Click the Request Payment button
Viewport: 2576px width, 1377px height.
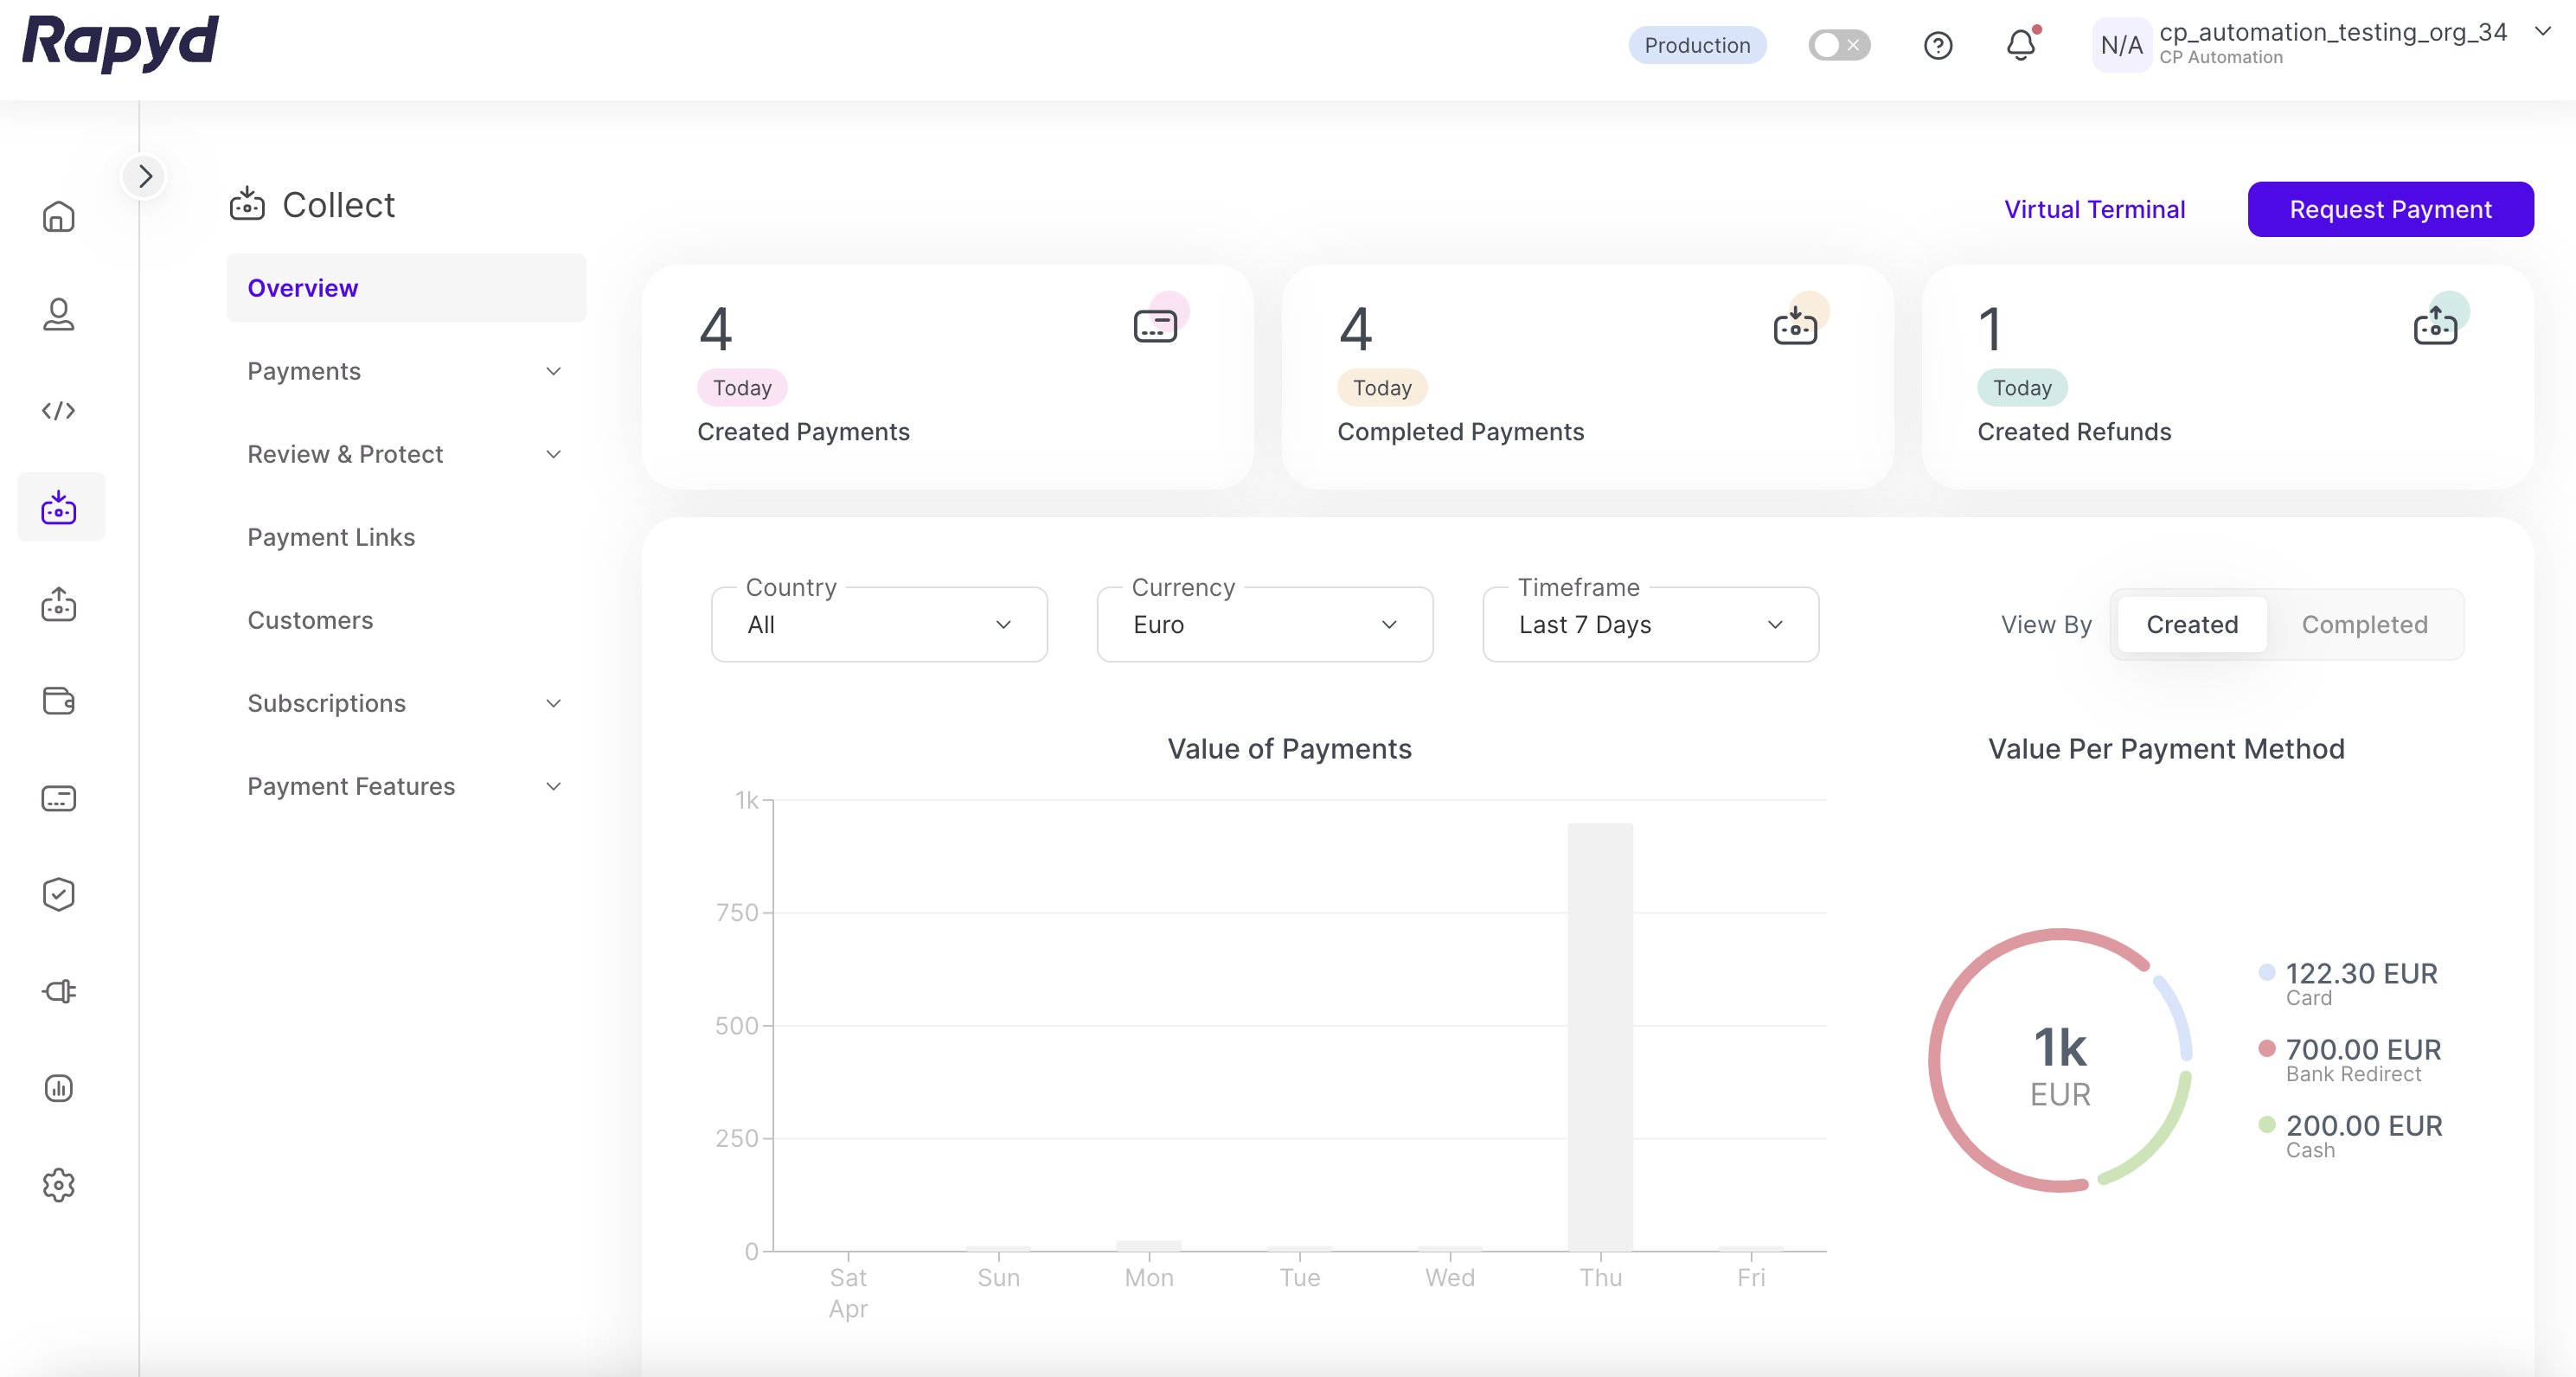click(2390, 210)
